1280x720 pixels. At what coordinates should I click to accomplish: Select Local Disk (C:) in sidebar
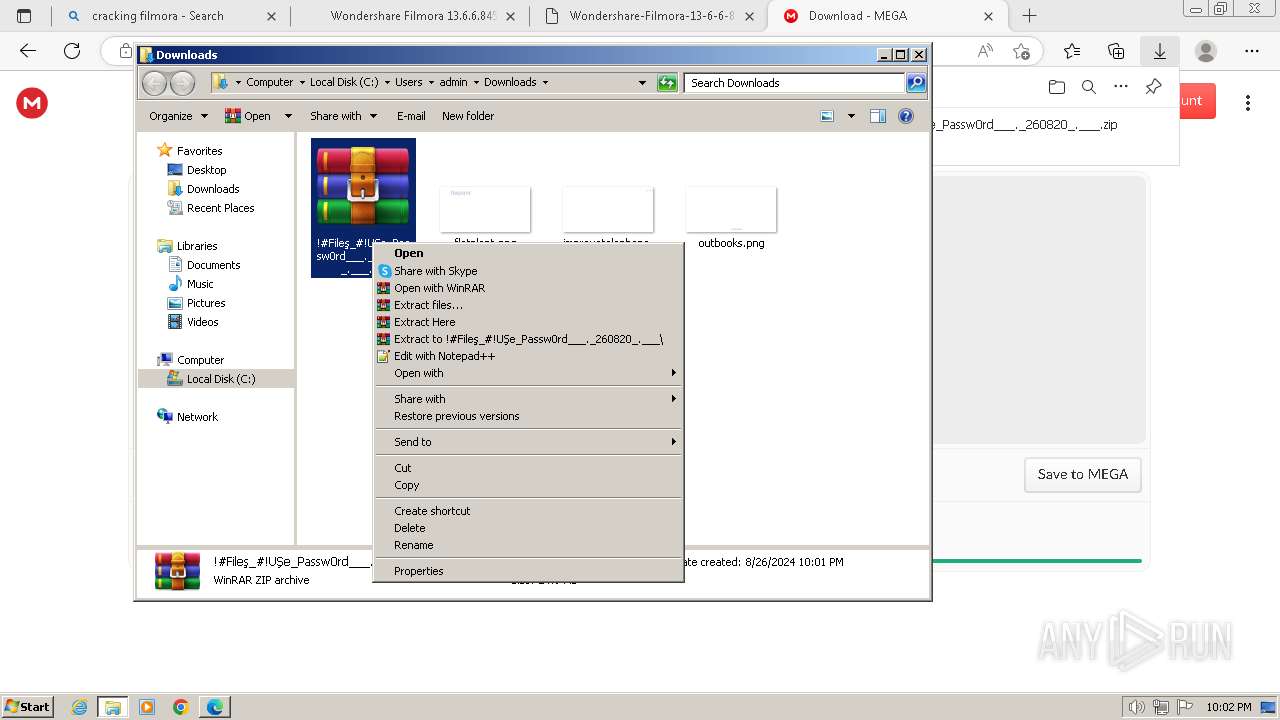[220, 379]
